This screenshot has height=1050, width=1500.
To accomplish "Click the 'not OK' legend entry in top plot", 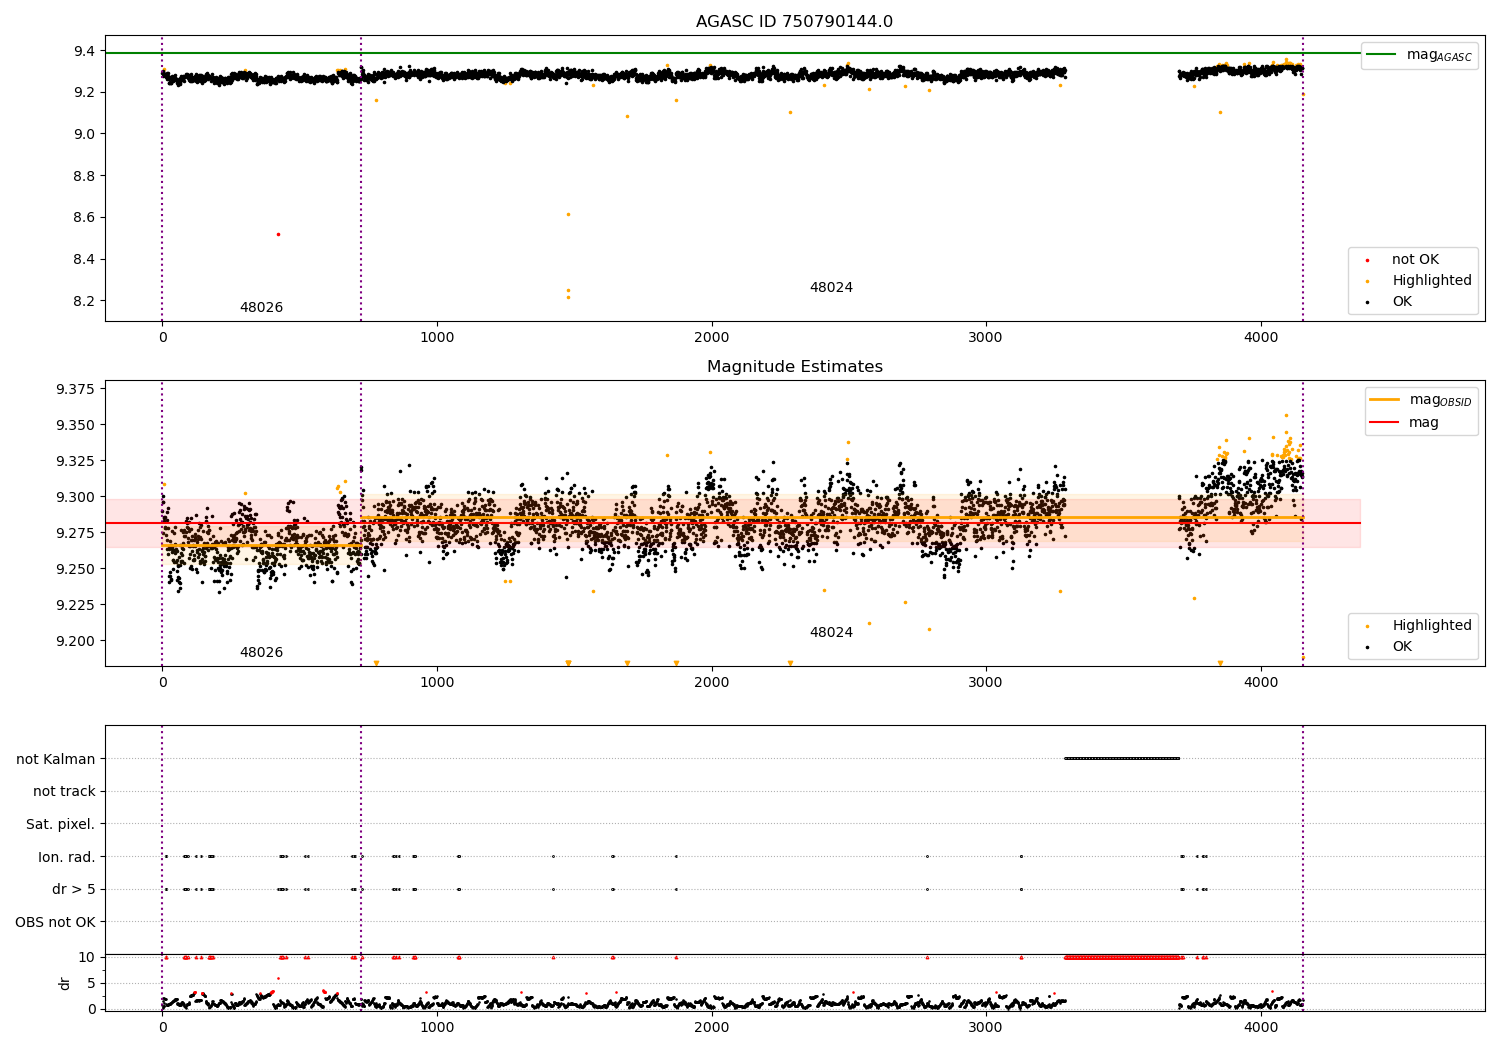I will pyautogui.click(x=1403, y=260).
